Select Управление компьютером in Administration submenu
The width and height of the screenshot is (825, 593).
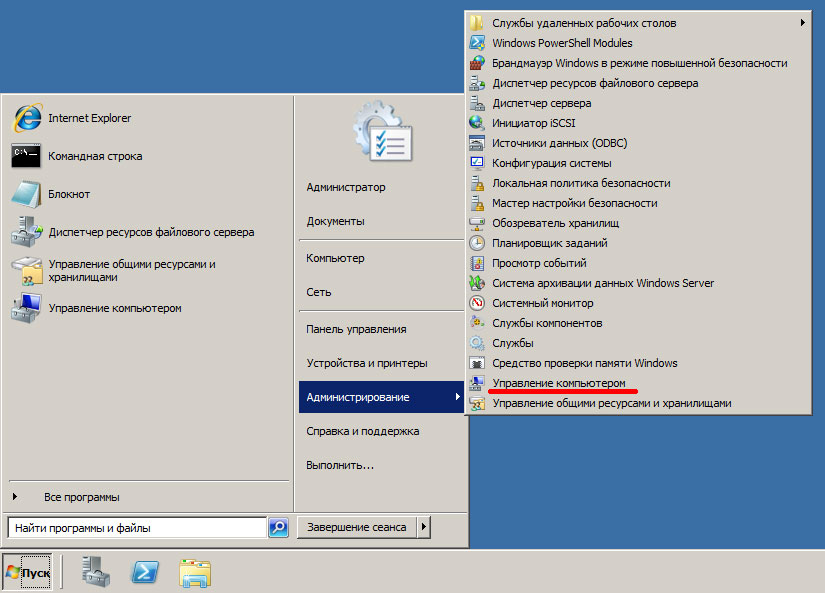(x=559, y=383)
